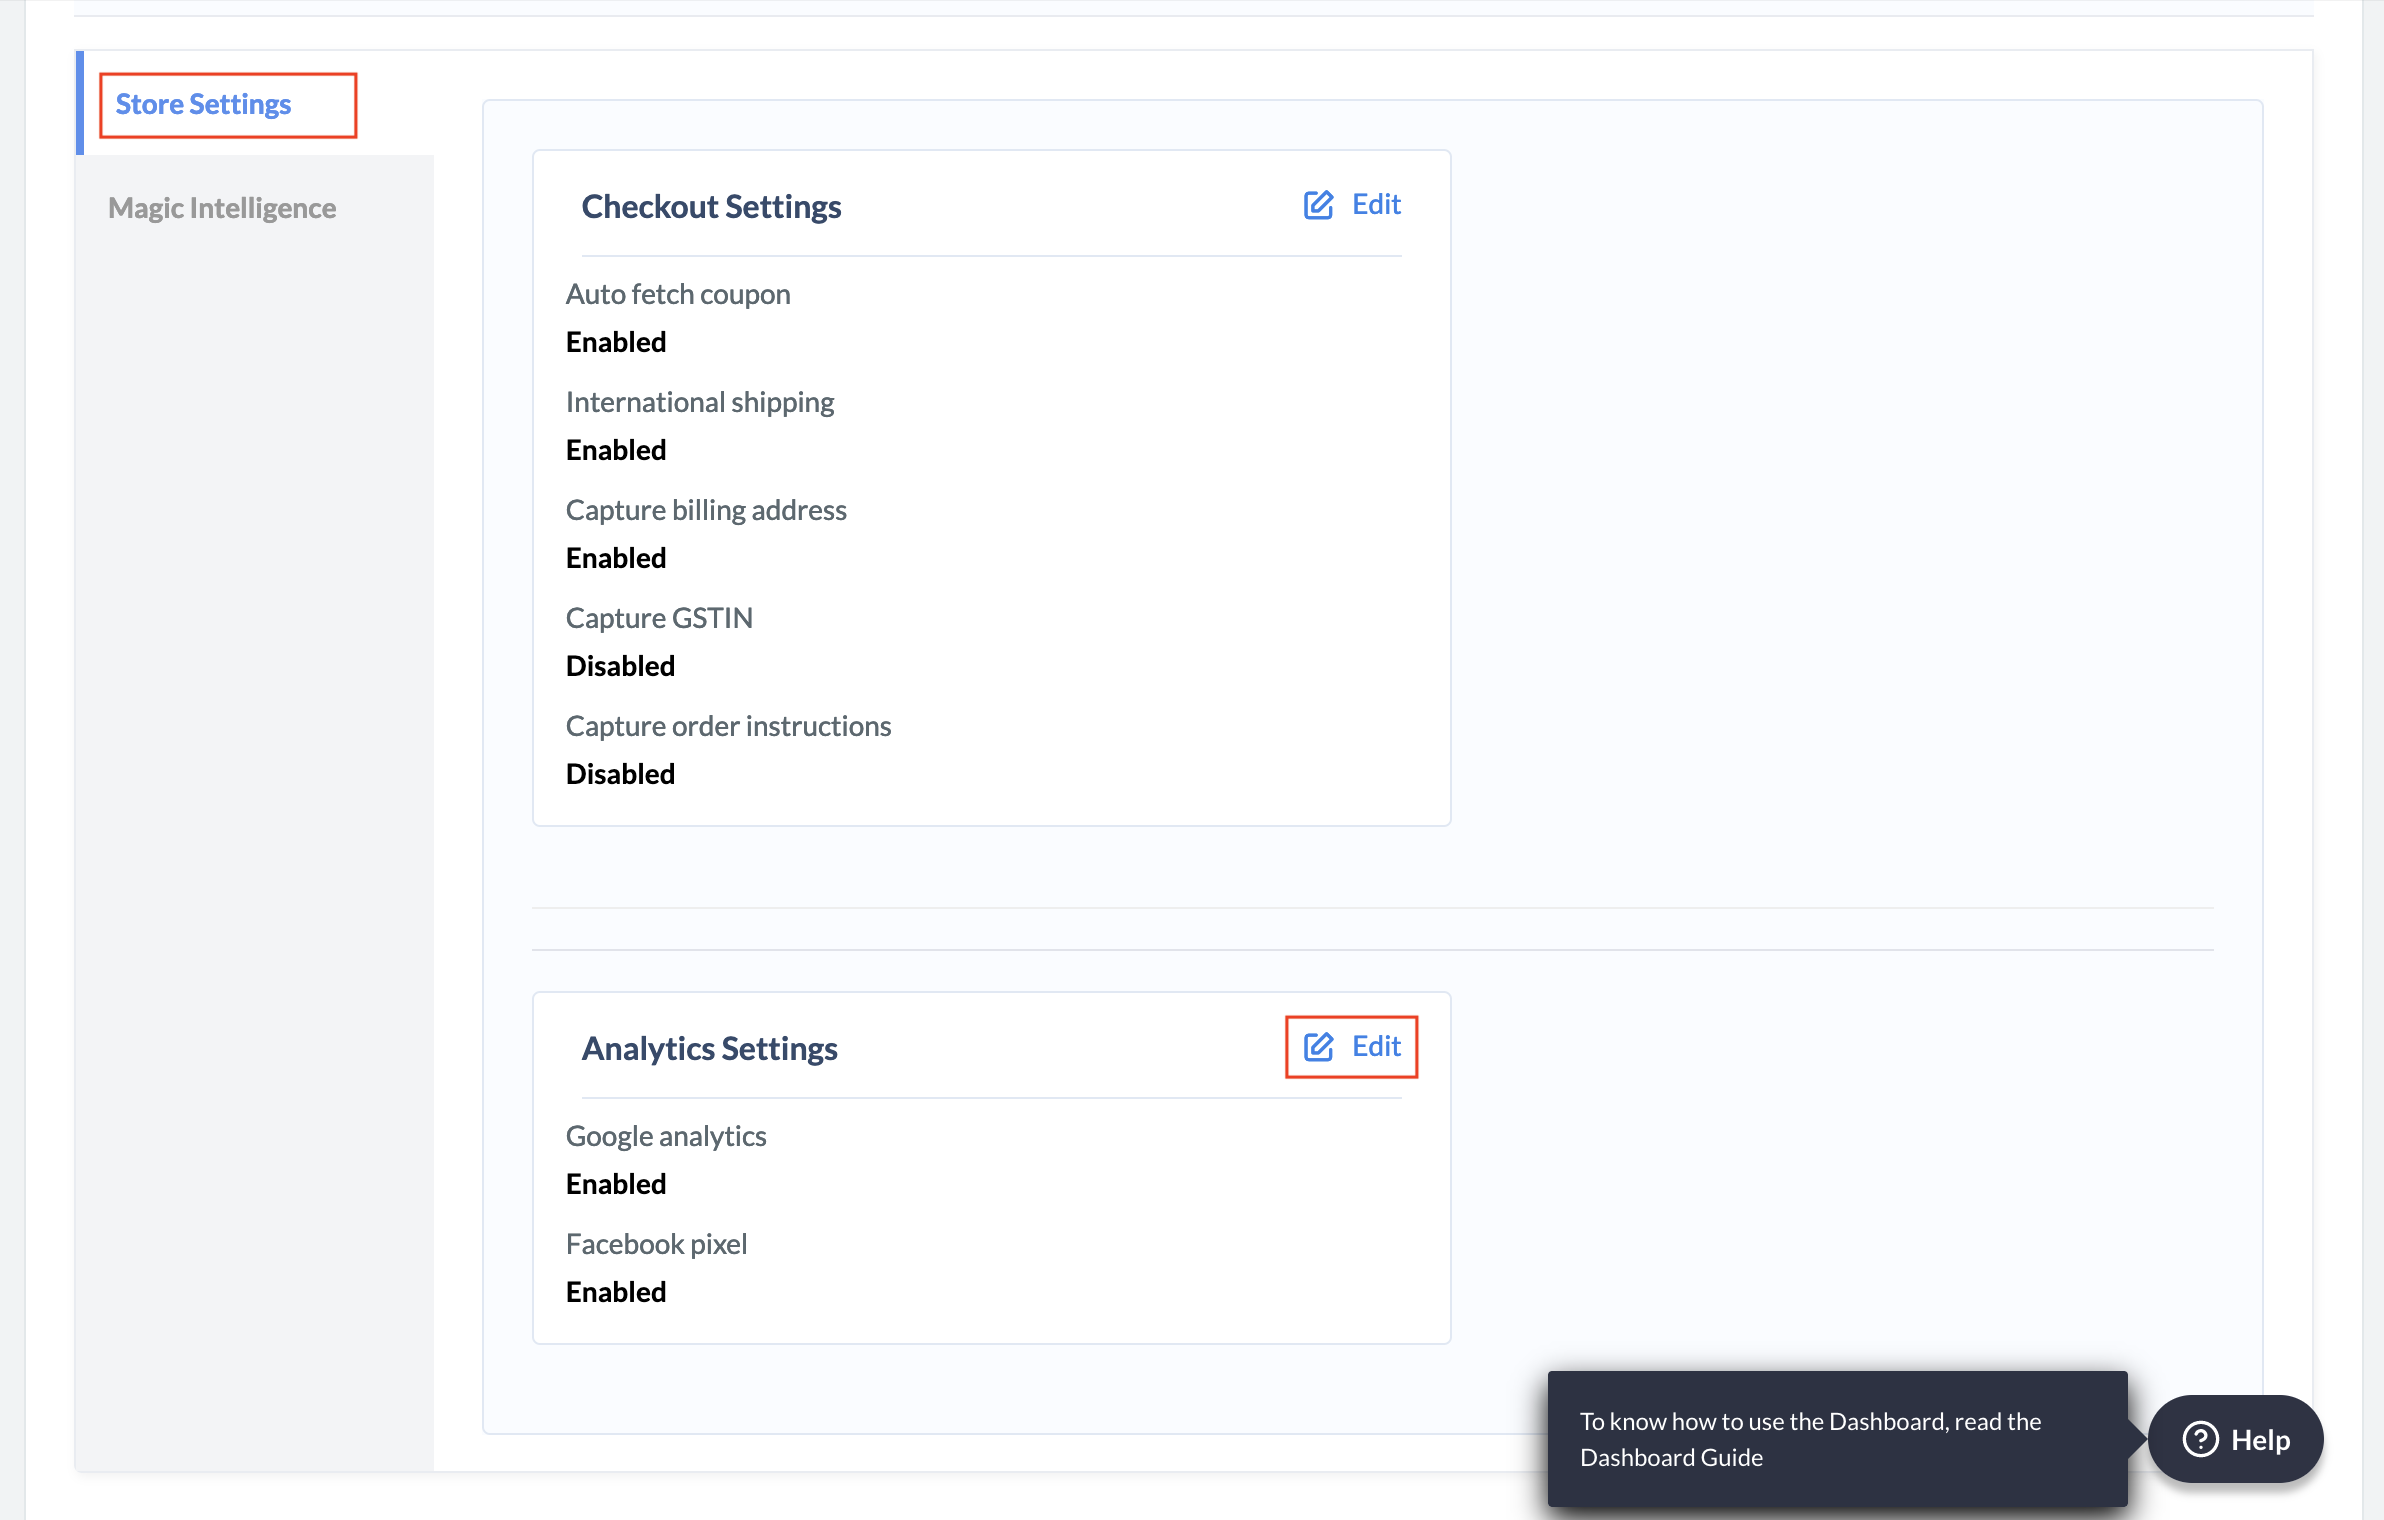The height and width of the screenshot is (1520, 2384).
Task: Click the Capture billing address setting label
Action: point(706,509)
